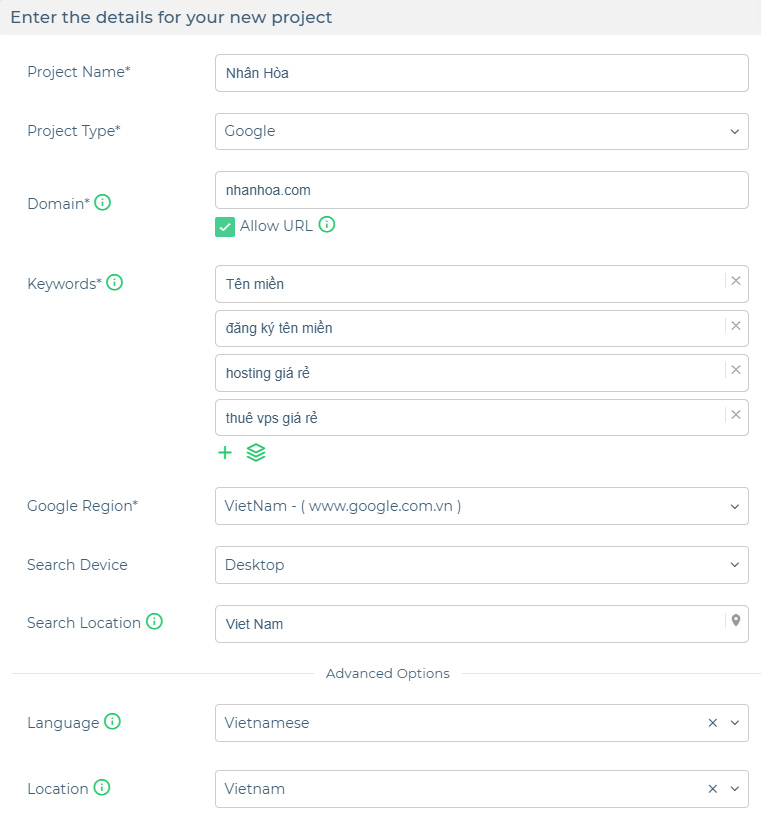Click the map pin icon in Search Location
Image resolution: width=761 pixels, height=824 pixels.
(736, 621)
